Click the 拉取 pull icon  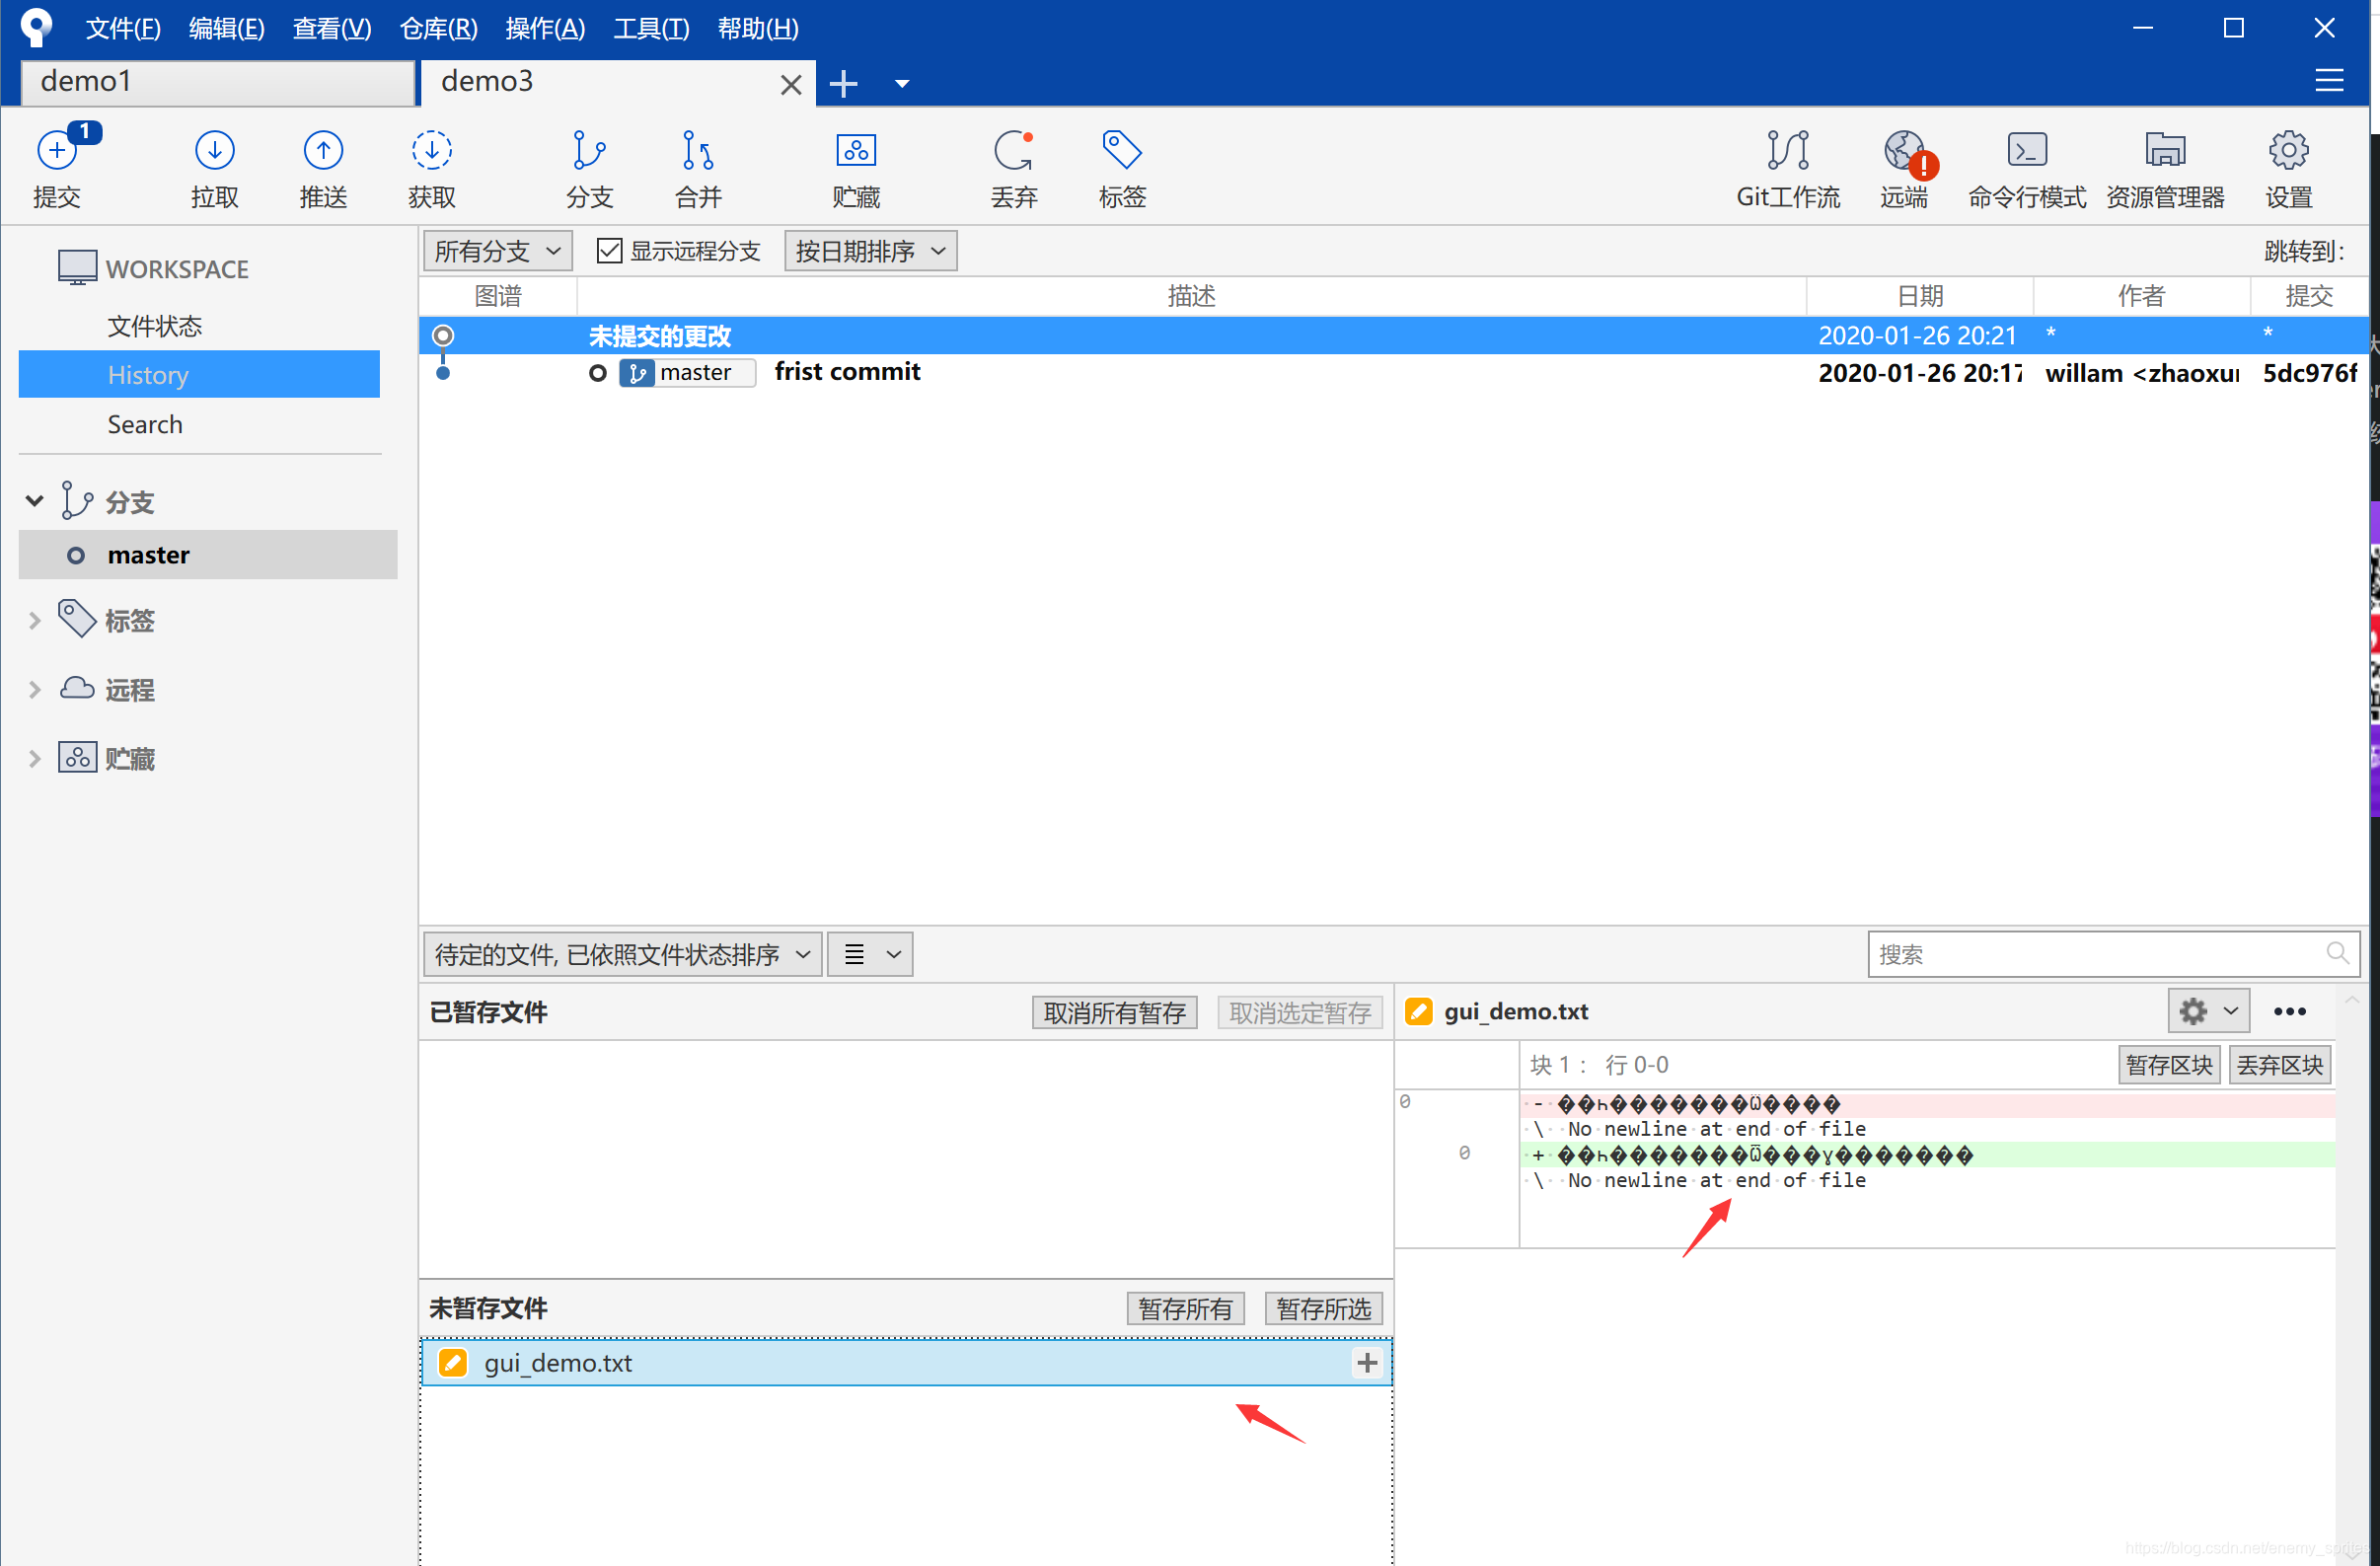(x=214, y=152)
